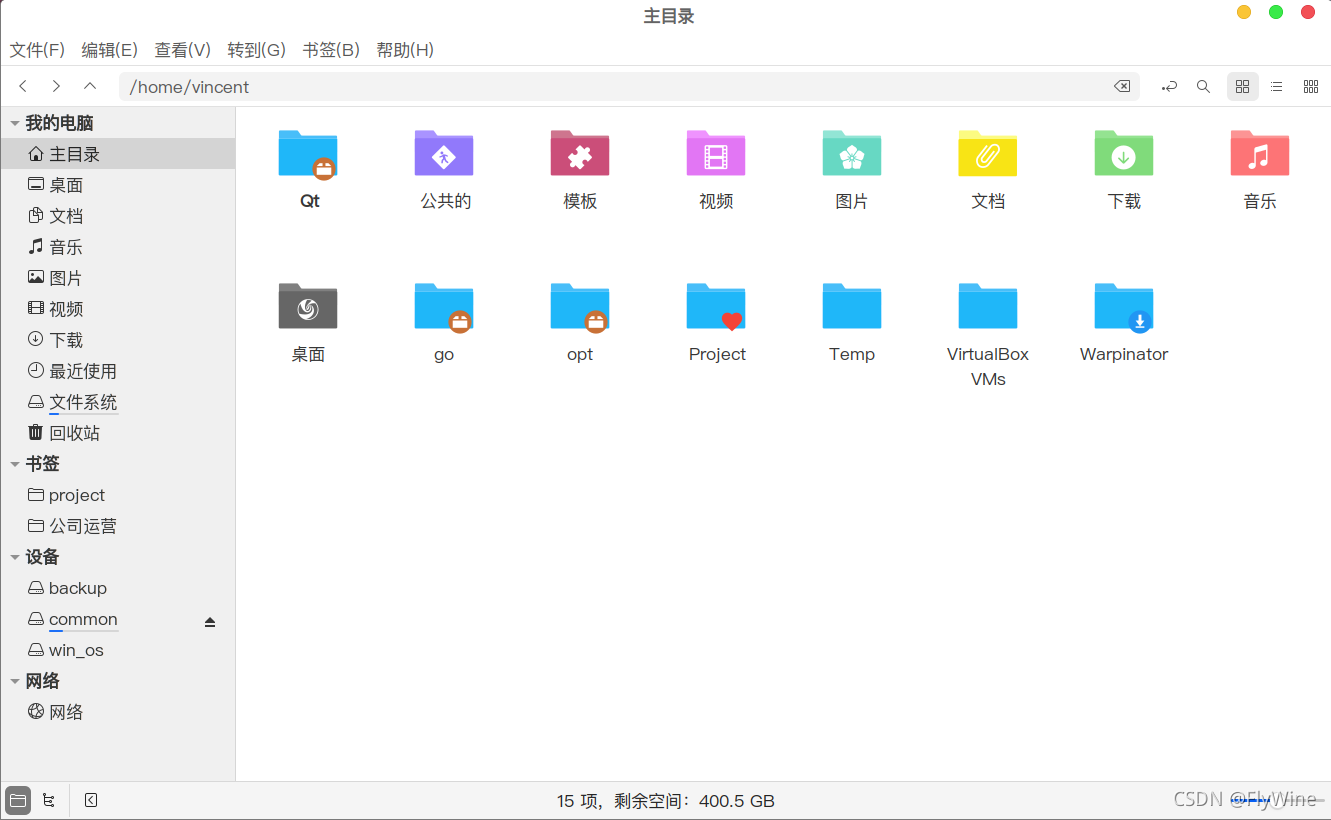Open the 文件(F) menu
1331x820 pixels.
tap(37, 50)
